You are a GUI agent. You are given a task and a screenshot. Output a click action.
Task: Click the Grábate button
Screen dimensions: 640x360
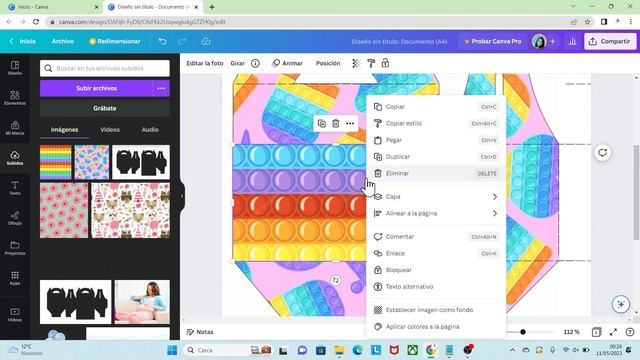tap(105, 108)
